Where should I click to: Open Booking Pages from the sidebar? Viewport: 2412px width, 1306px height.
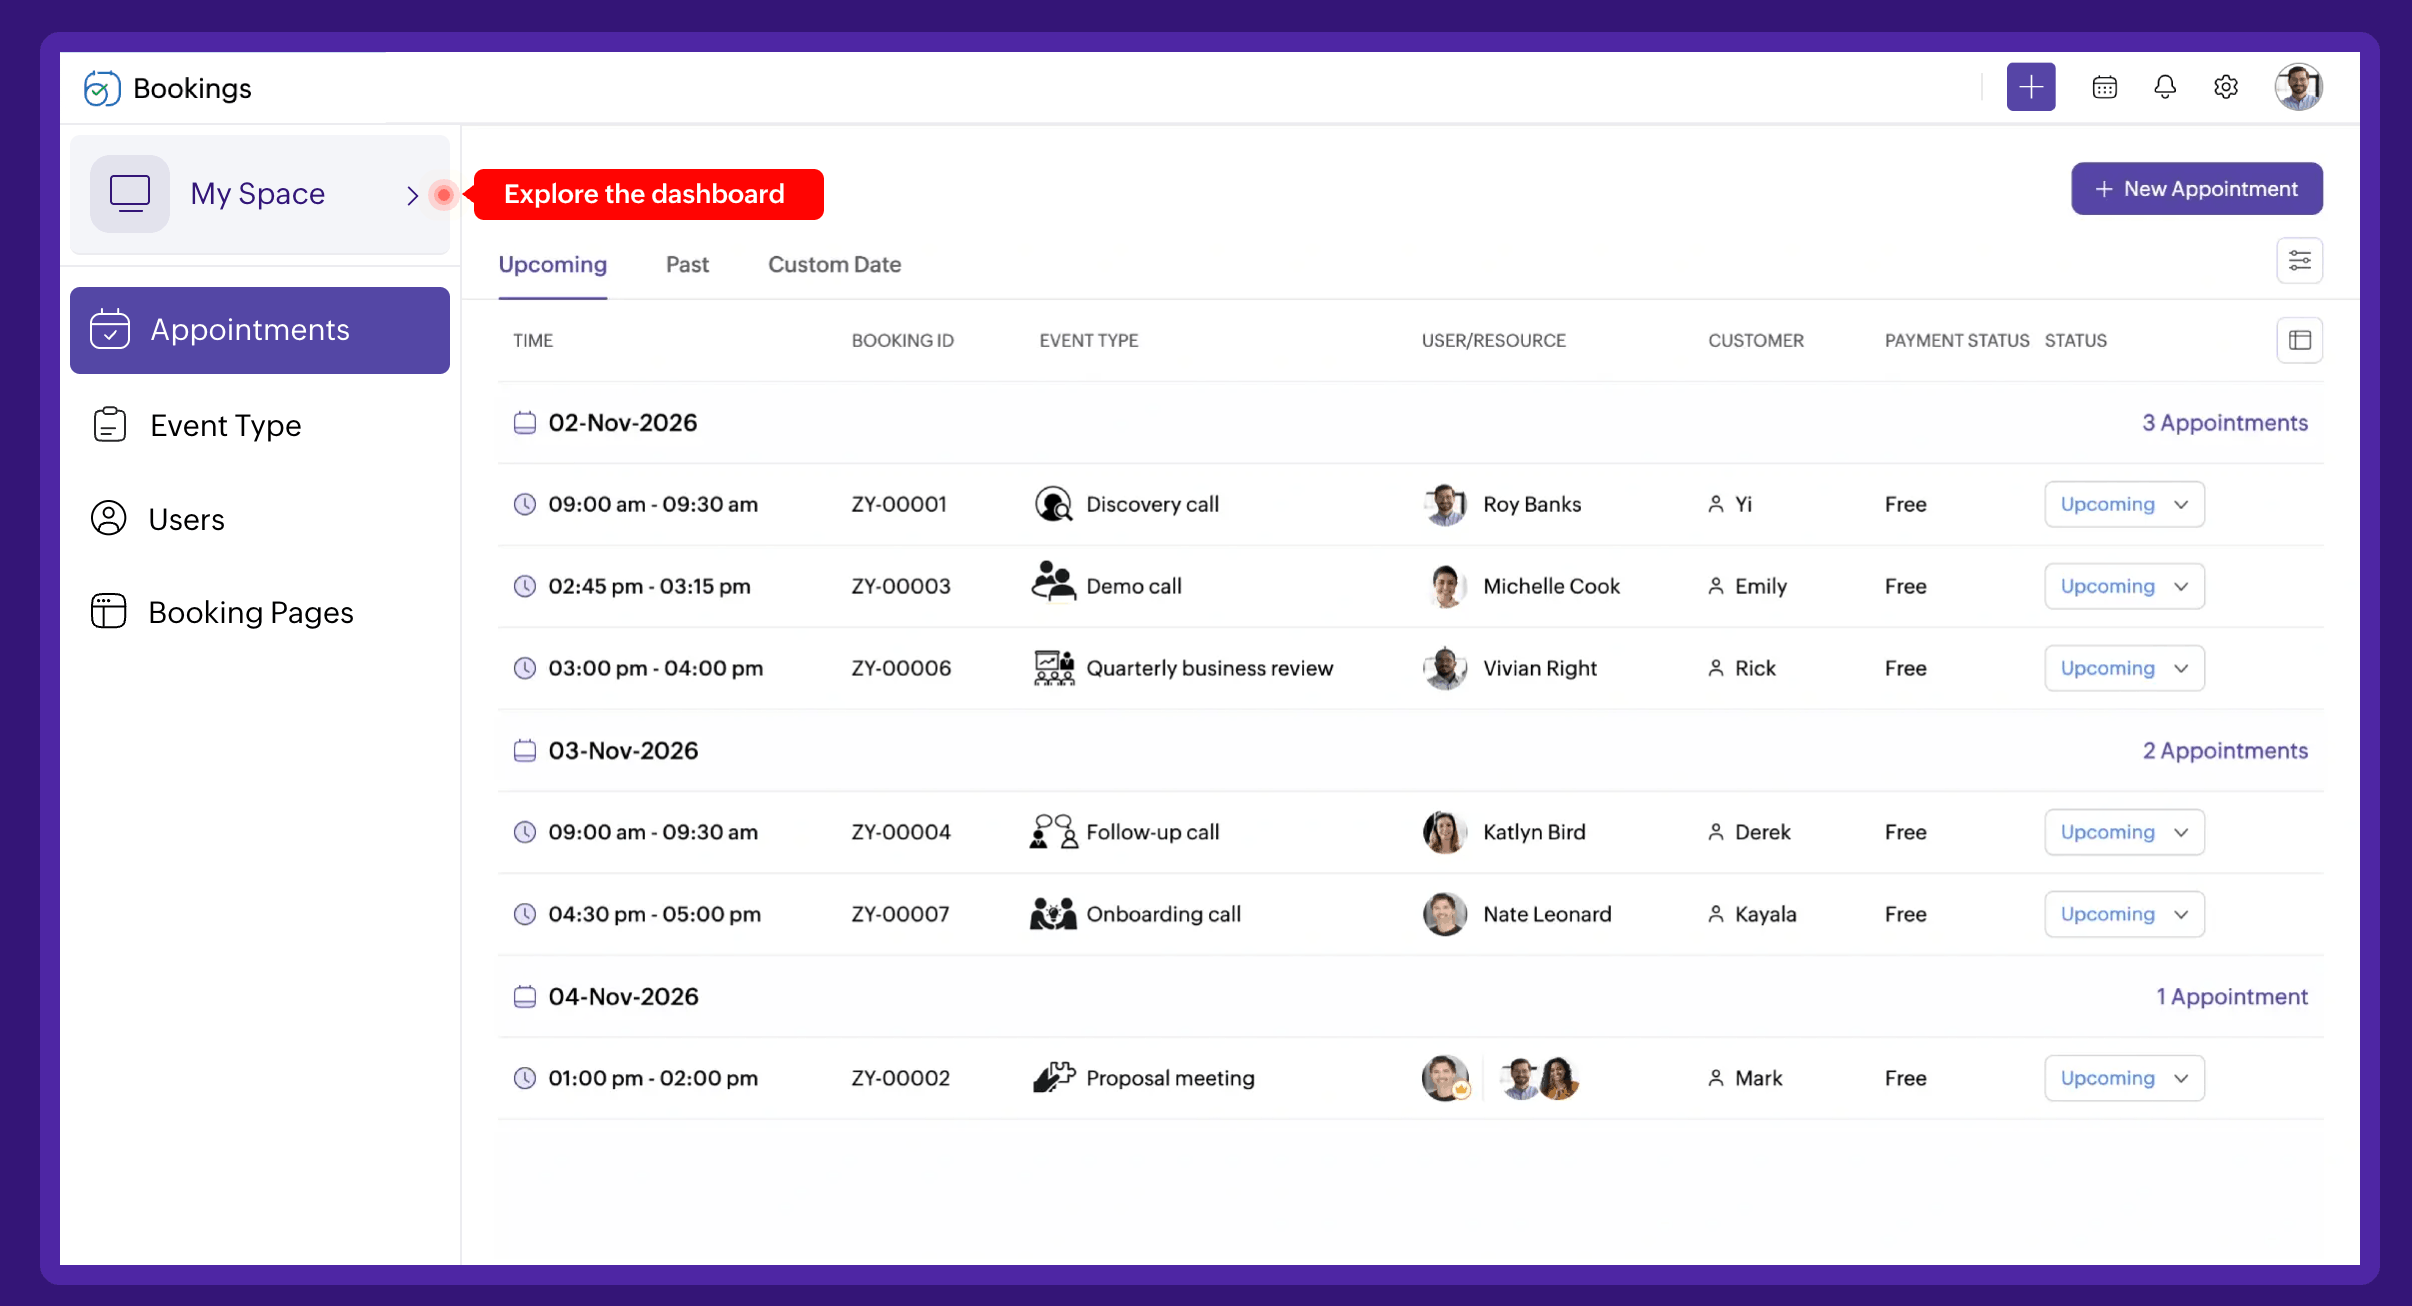click(251, 611)
